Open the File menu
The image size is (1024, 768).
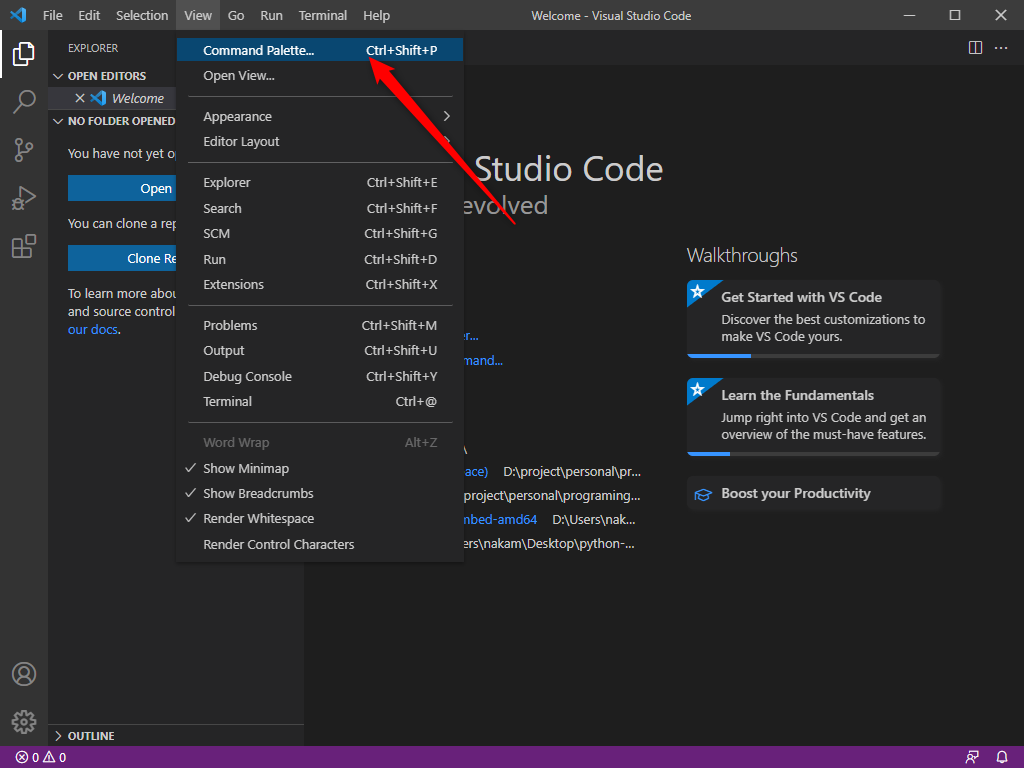(53, 15)
